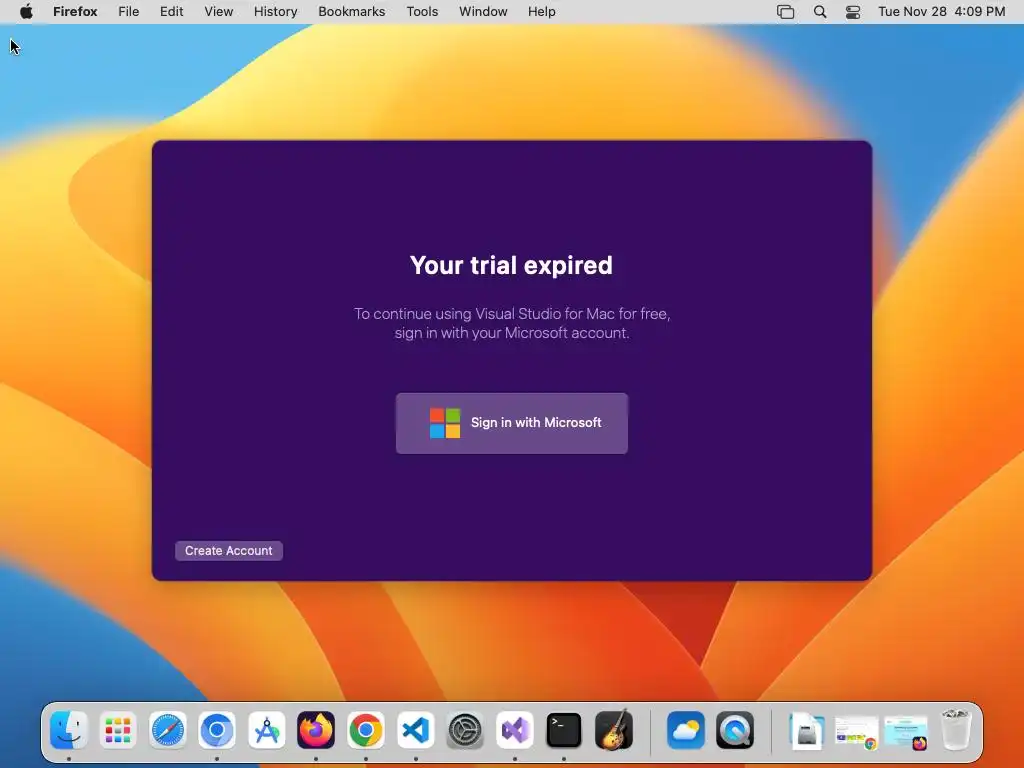Open Google Chrome from the Dock

click(x=366, y=729)
